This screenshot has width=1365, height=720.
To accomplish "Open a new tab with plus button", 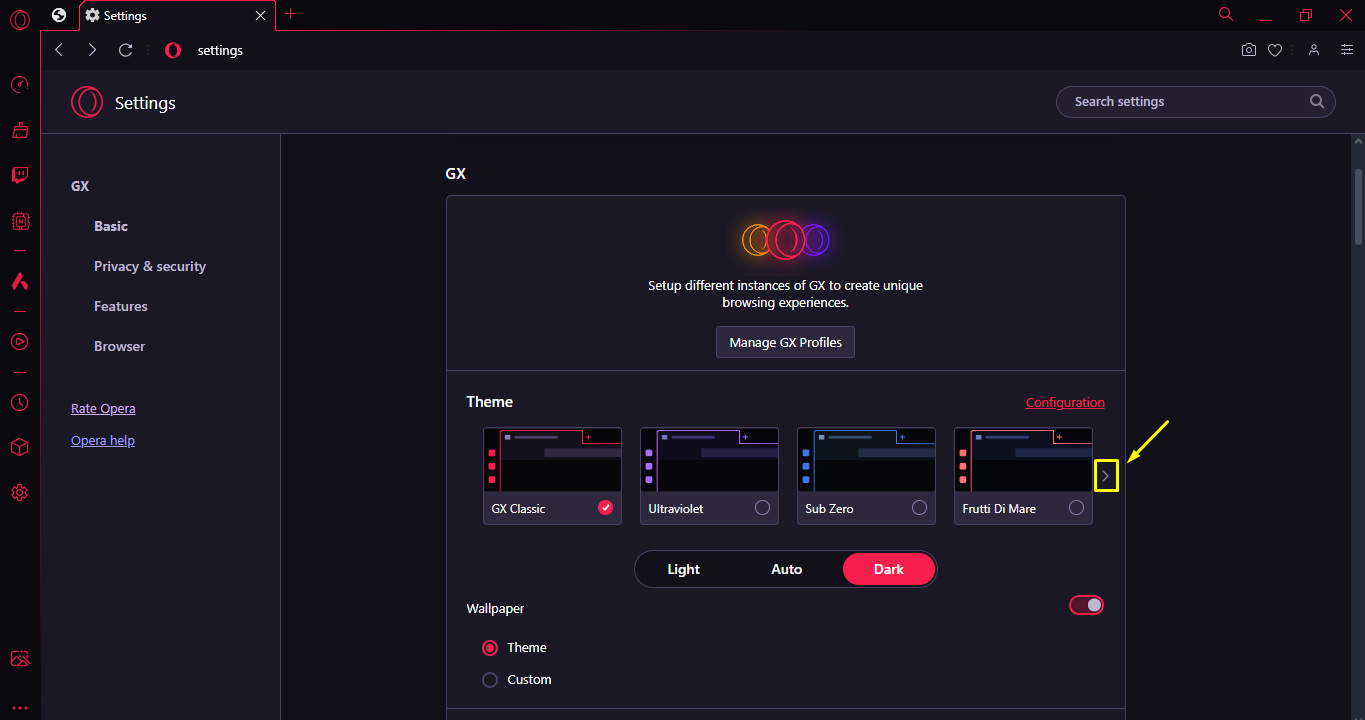I will pos(291,14).
